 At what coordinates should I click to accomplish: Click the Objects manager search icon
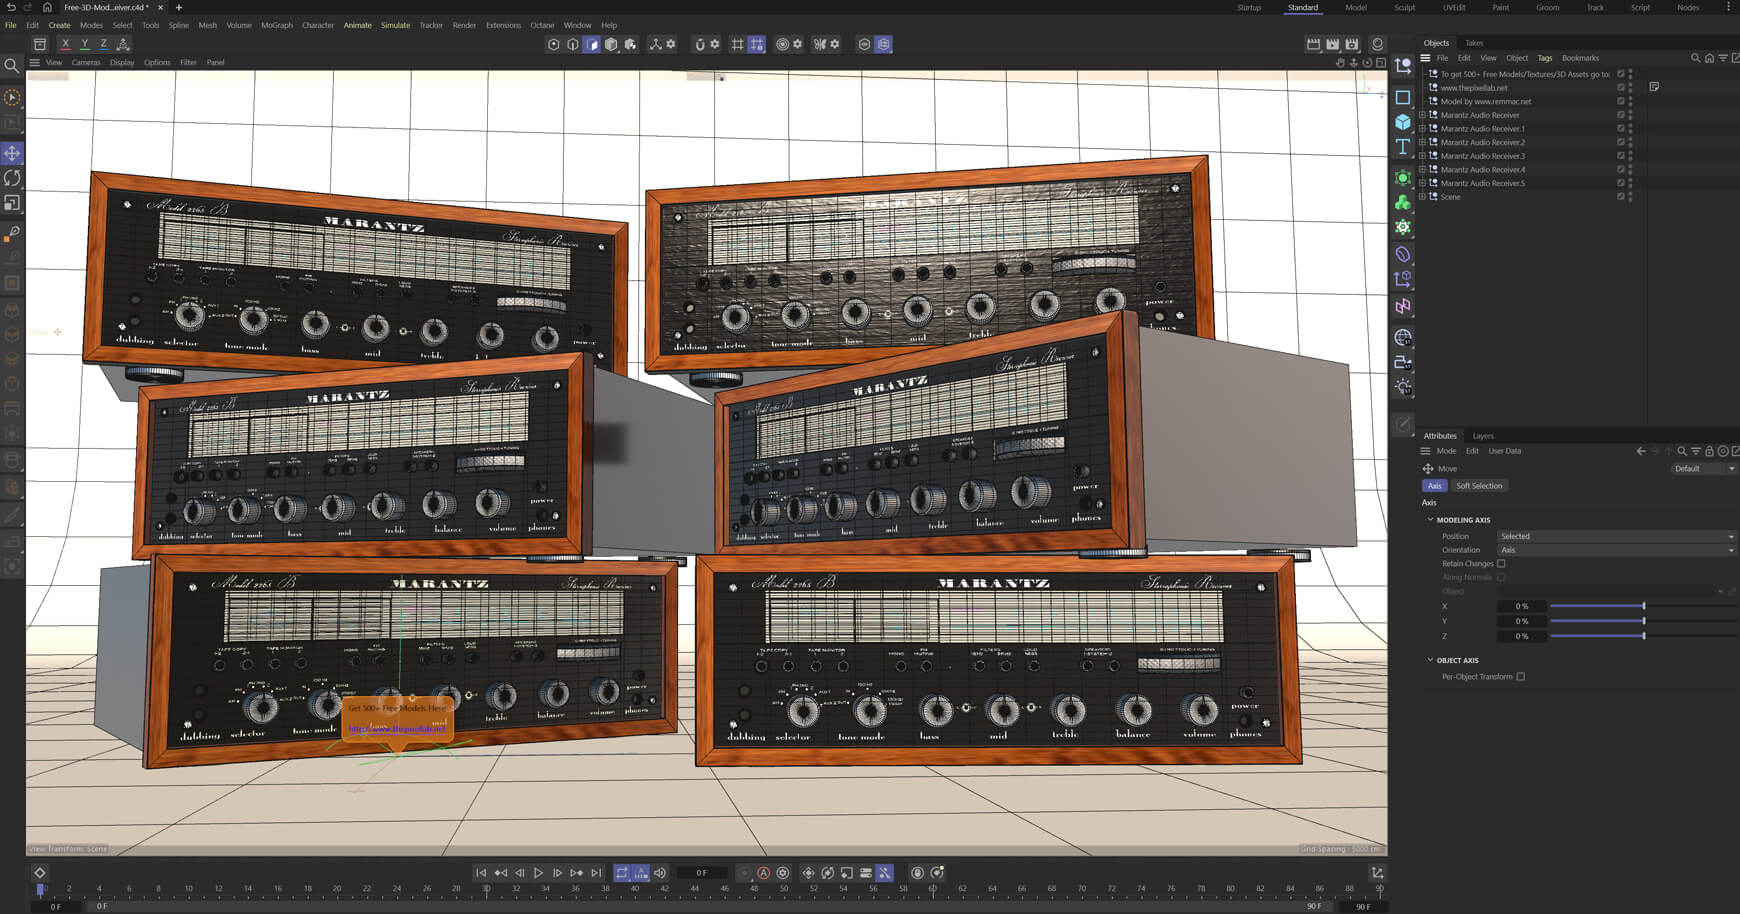1695,58
